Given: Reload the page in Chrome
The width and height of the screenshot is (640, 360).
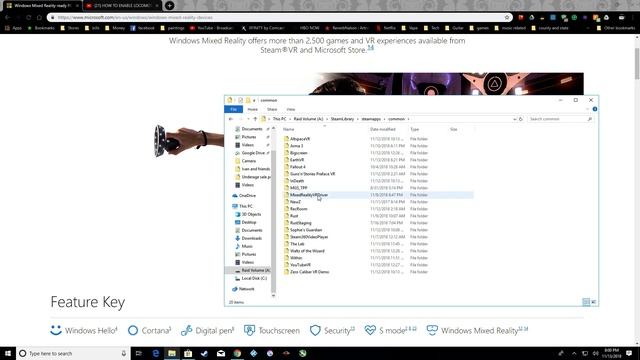Looking at the screenshot, I should [x=28, y=18].
